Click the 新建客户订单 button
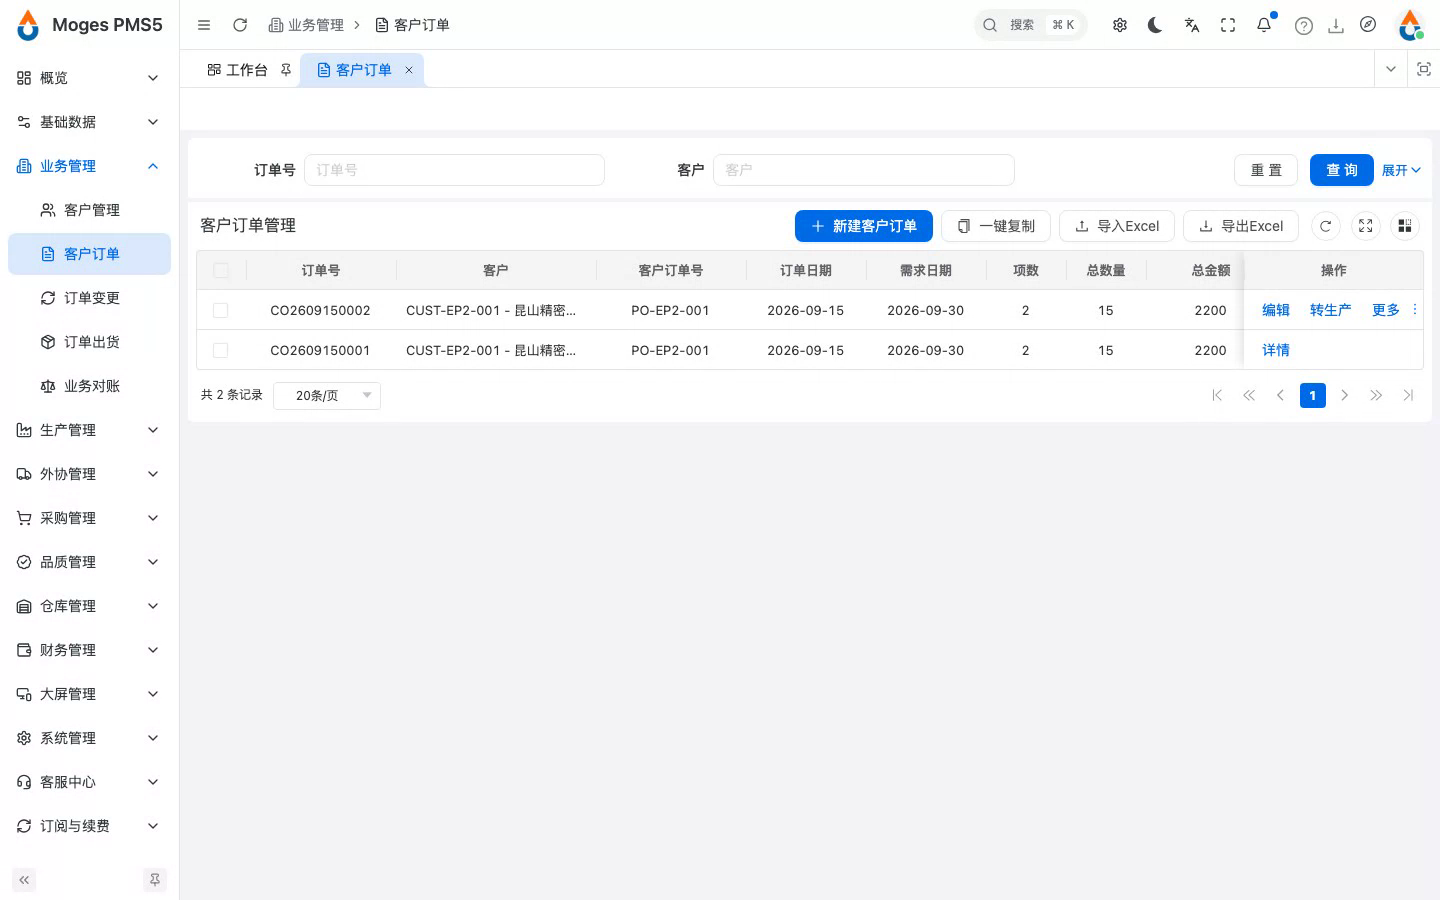This screenshot has height=900, width=1440. (x=864, y=226)
